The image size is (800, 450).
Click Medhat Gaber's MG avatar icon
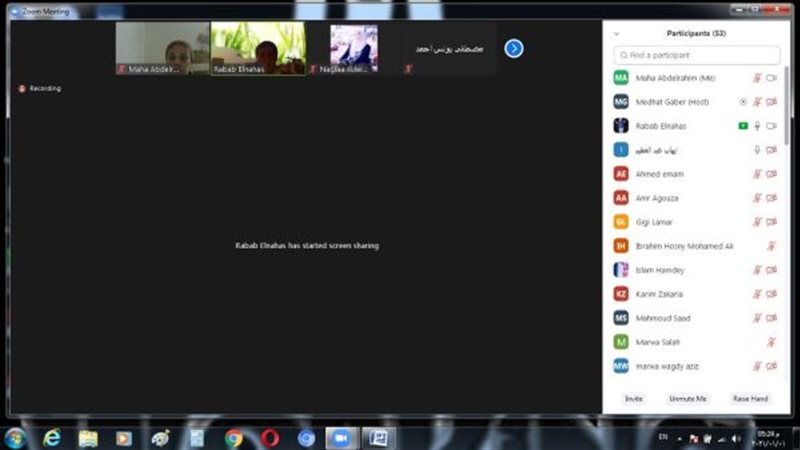click(621, 102)
